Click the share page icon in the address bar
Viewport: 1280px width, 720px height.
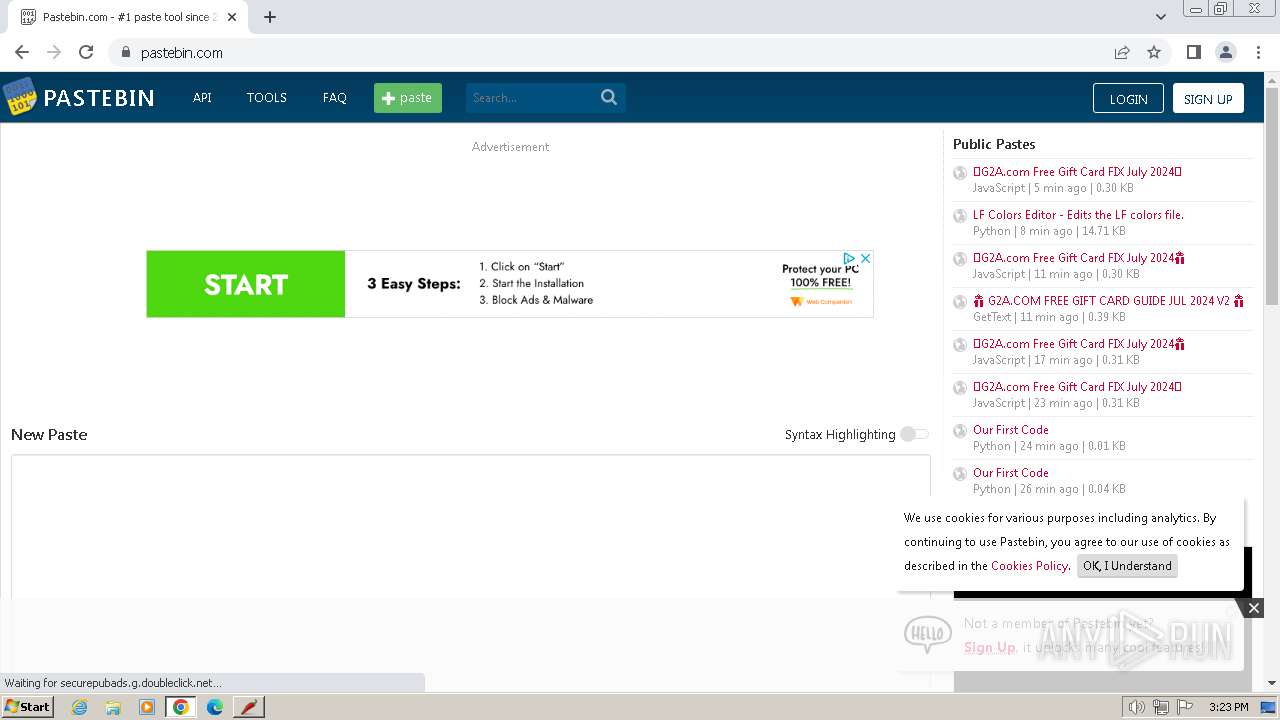pyautogui.click(x=1122, y=52)
